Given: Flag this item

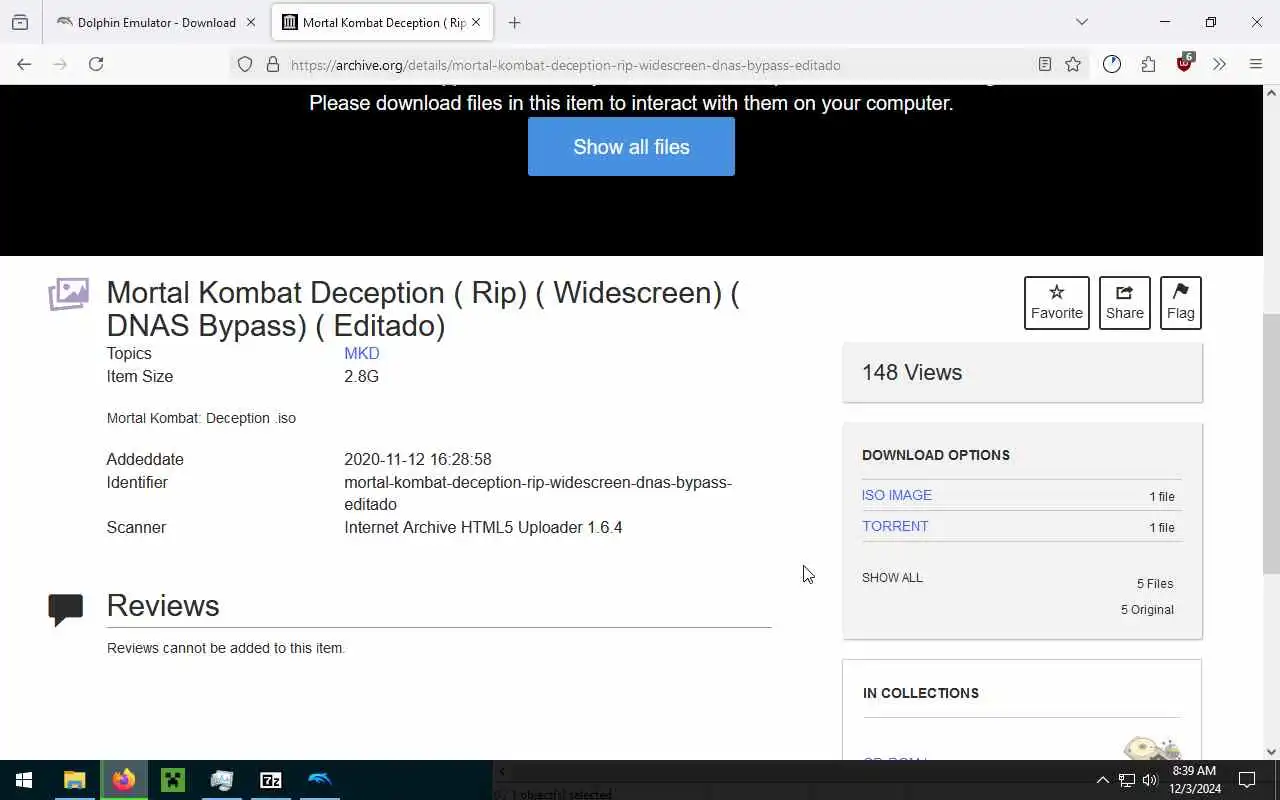Looking at the screenshot, I should pyautogui.click(x=1180, y=302).
